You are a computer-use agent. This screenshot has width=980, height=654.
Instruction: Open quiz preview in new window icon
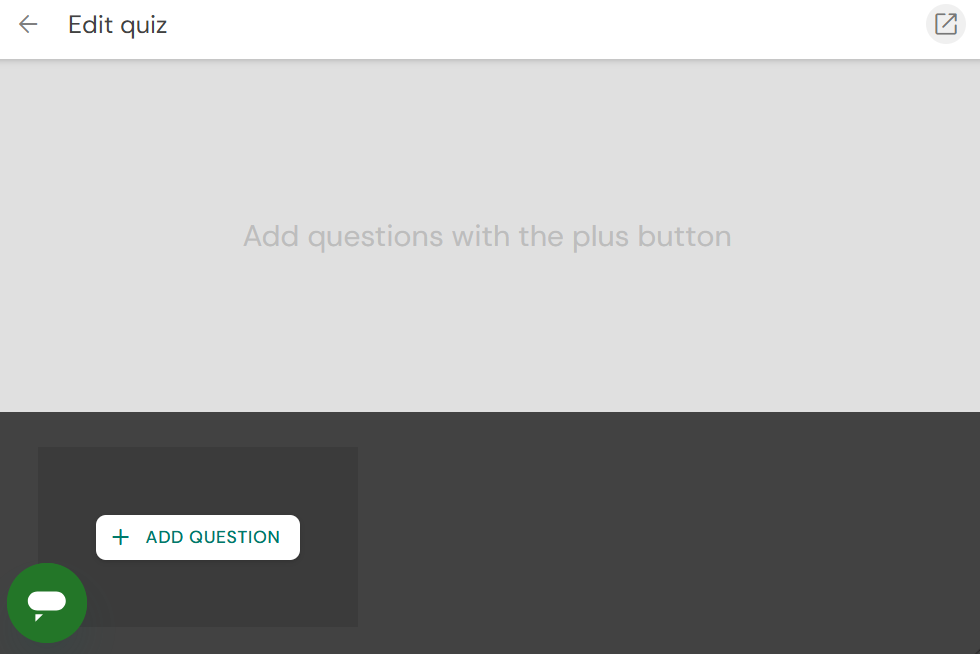pyautogui.click(x=945, y=25)
